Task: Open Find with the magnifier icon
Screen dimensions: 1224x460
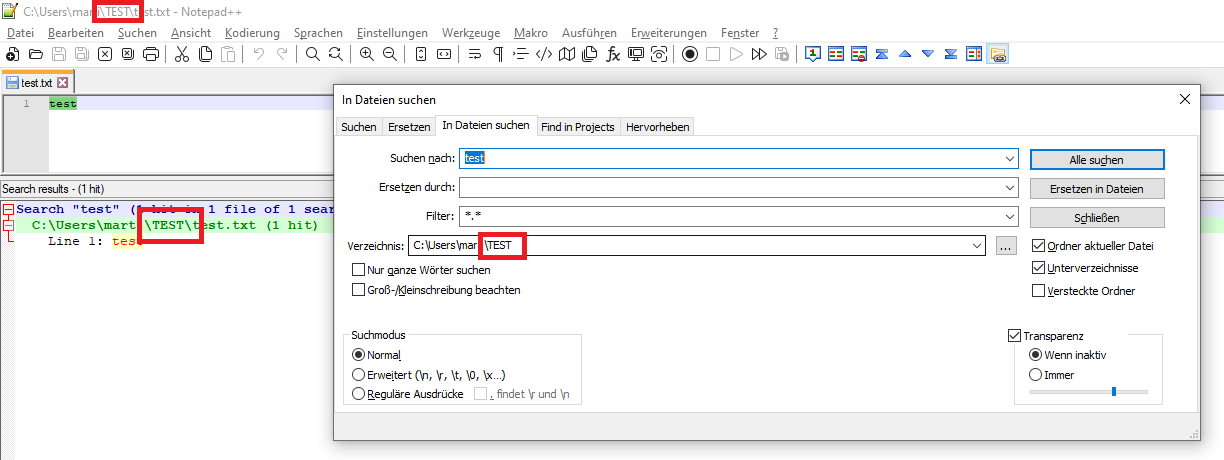Action: pyautogui.click(x=313, y=54)
